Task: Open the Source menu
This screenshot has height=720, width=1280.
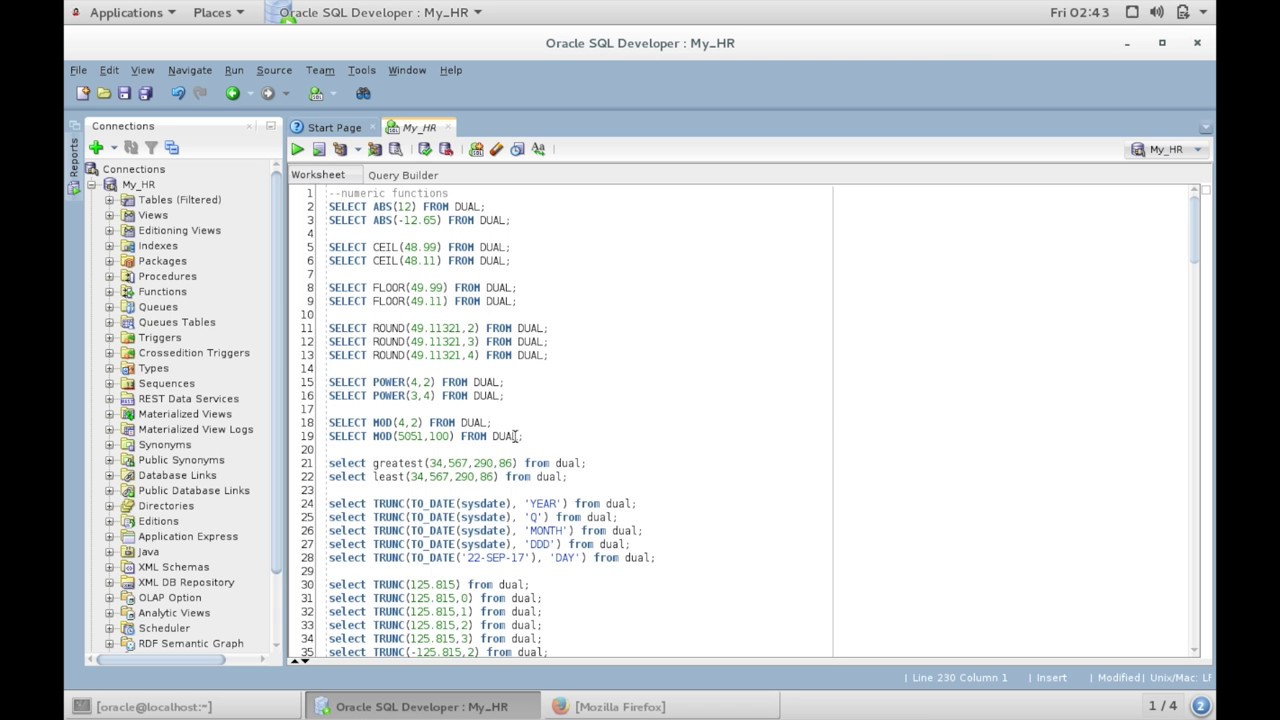Action: coord(274,70)
